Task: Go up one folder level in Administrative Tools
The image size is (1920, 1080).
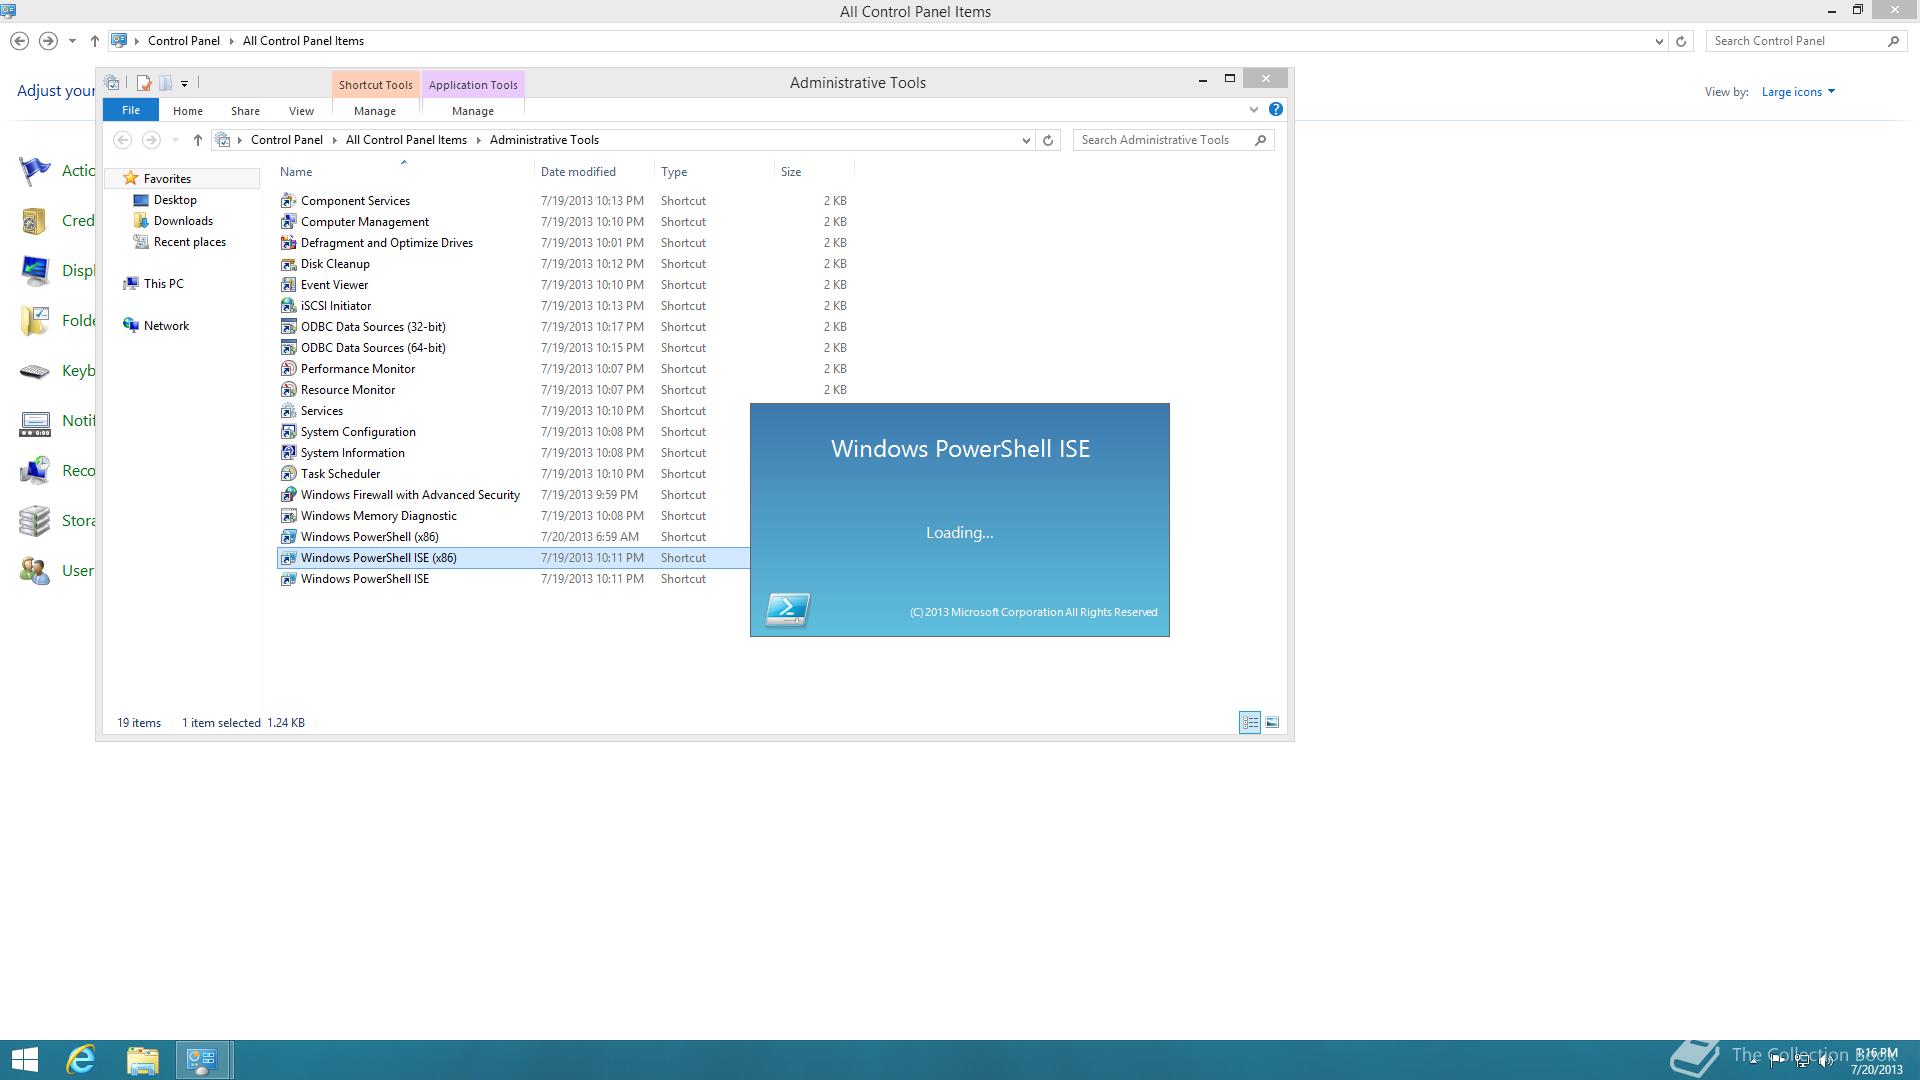Action: click(x=198, y=140)
